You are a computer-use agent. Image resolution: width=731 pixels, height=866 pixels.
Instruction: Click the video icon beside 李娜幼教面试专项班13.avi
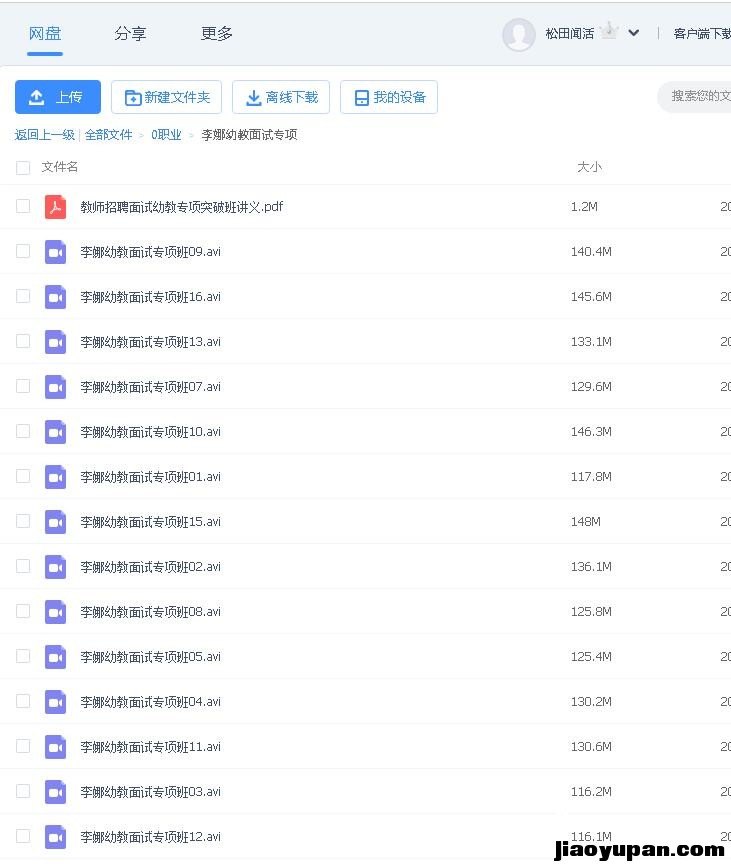pos(55,342)
